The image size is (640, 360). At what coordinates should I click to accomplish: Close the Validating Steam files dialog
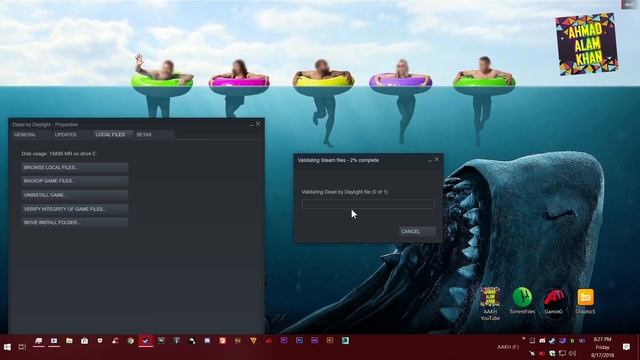437,160
